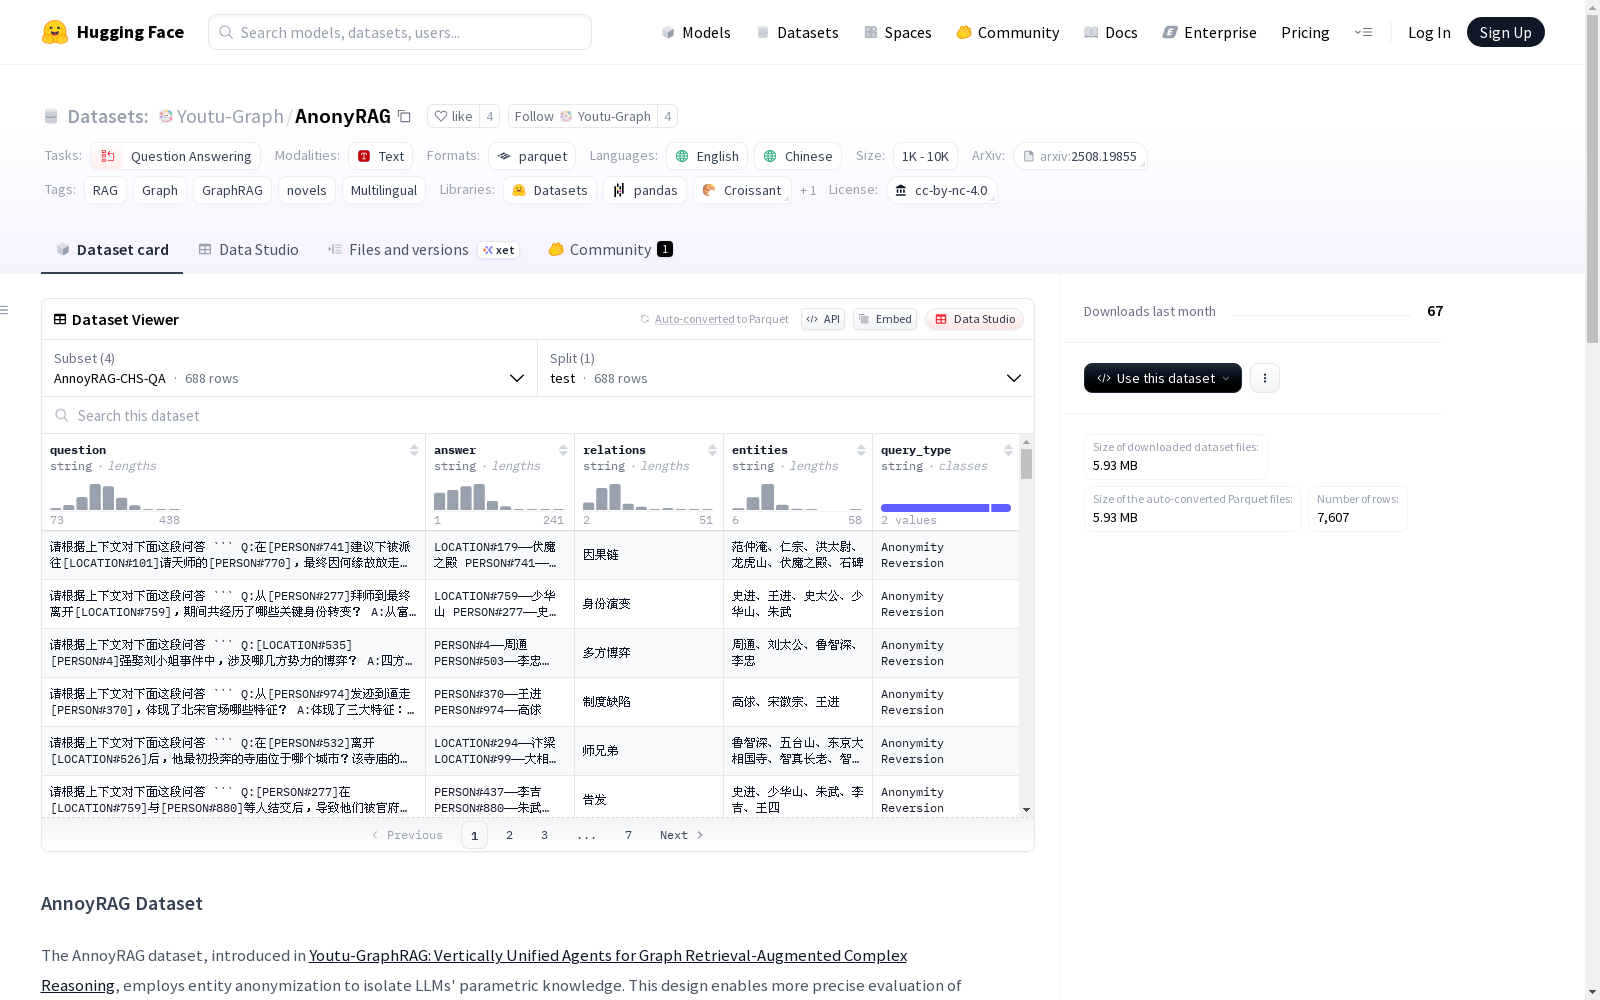The image size is (1600, 1000).
Task: Go to page 3 of results
Action: [544, 835]
